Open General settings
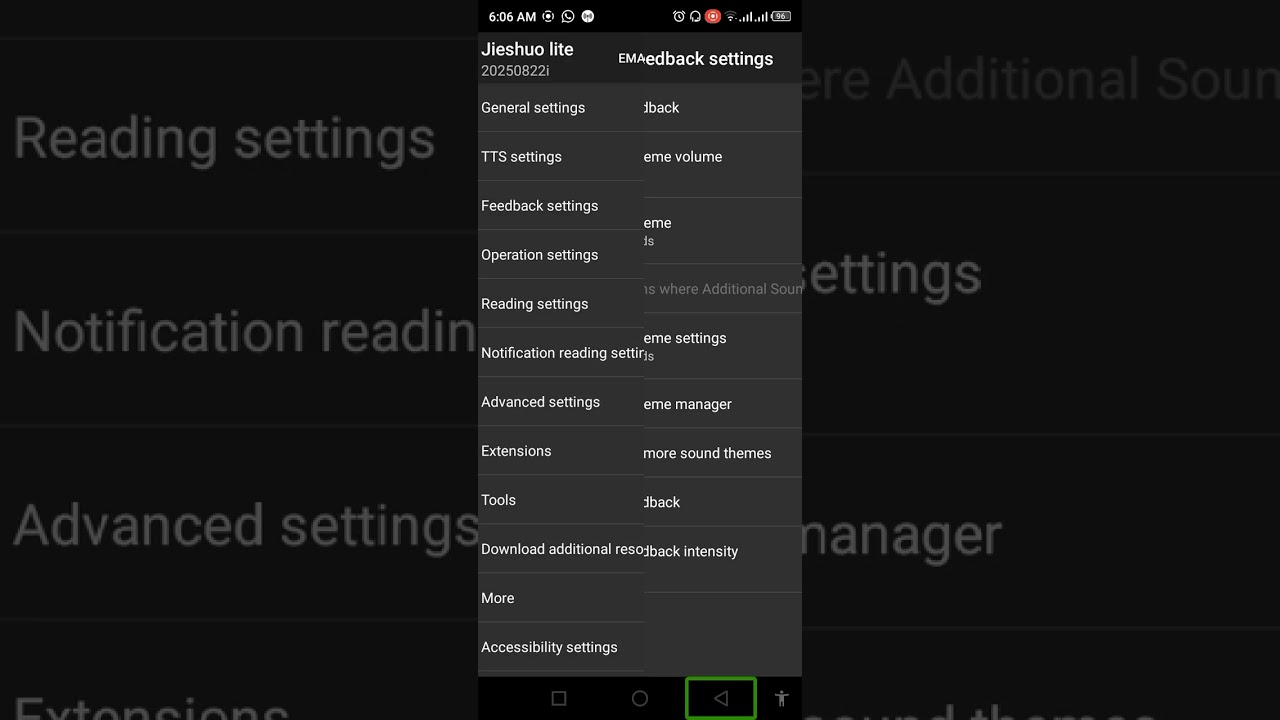 click(560, 108)
